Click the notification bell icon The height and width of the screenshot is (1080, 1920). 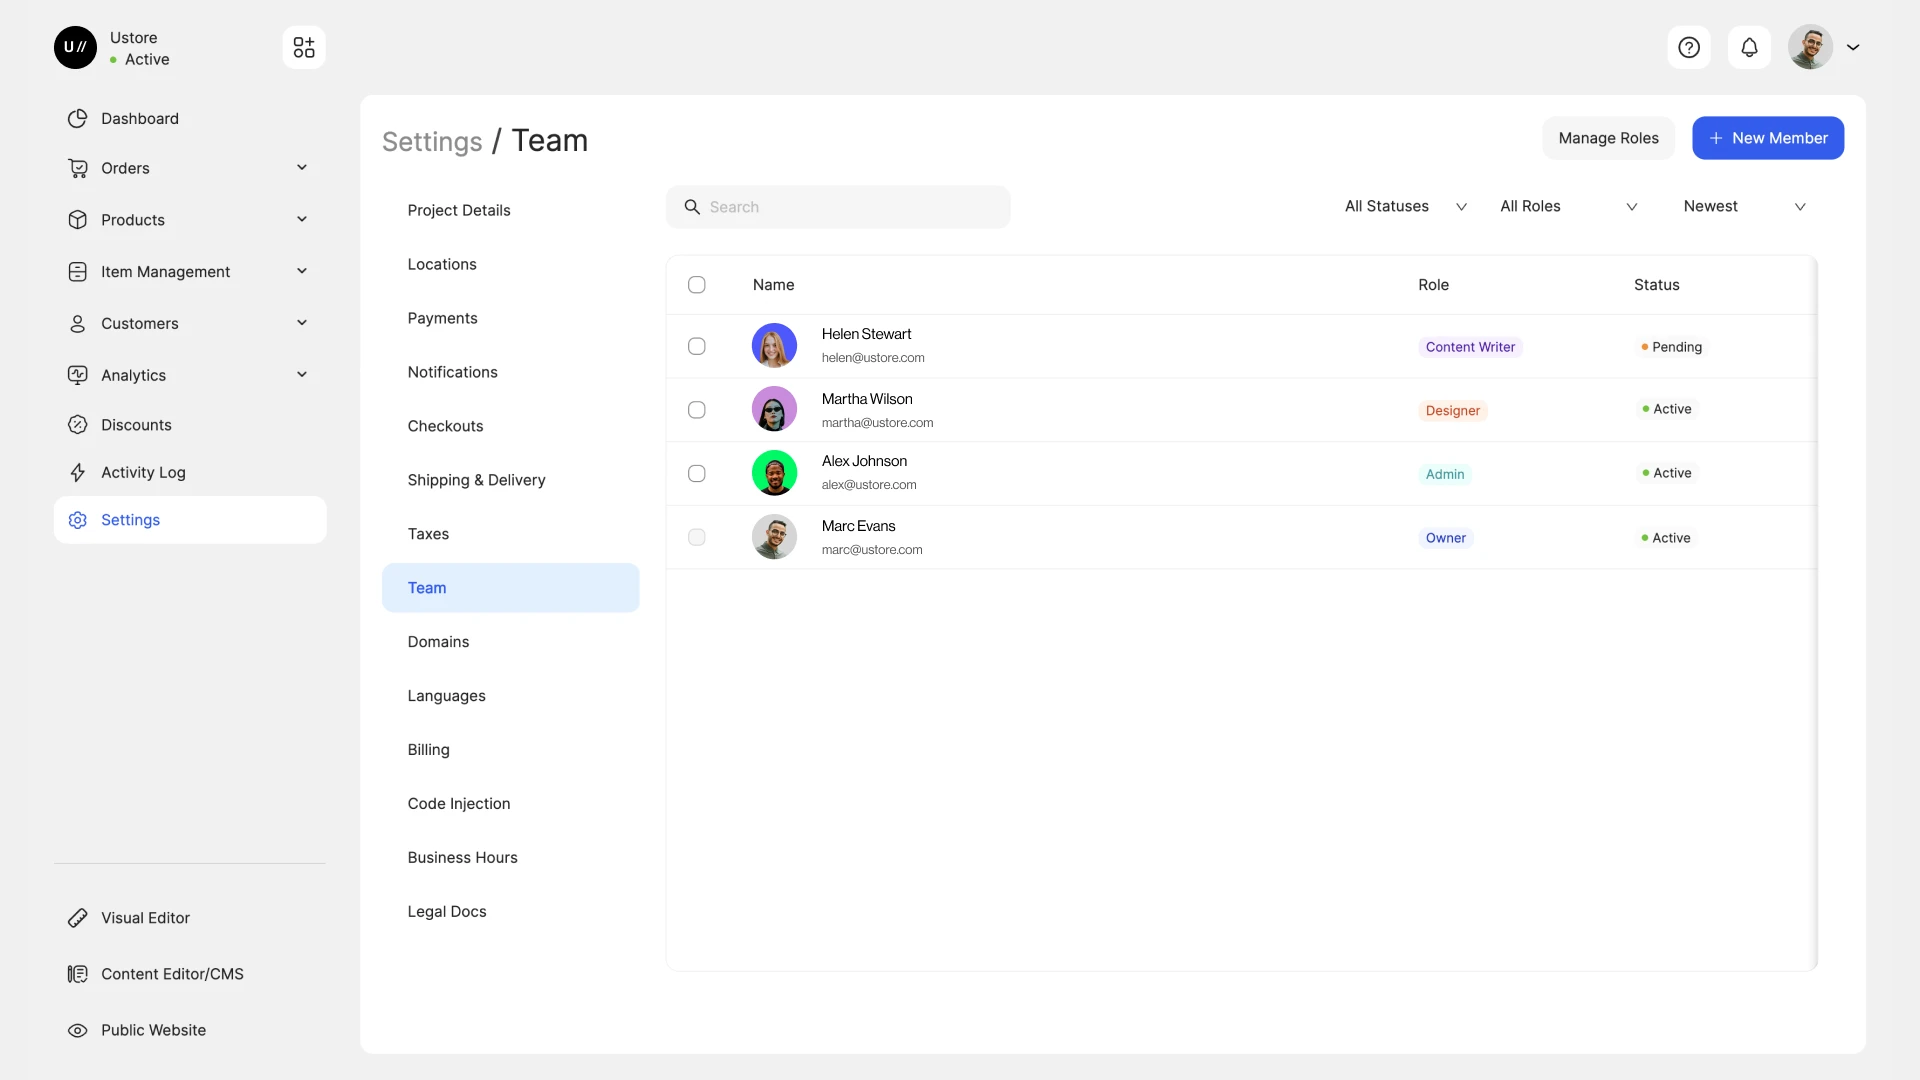coord(1749,47)
